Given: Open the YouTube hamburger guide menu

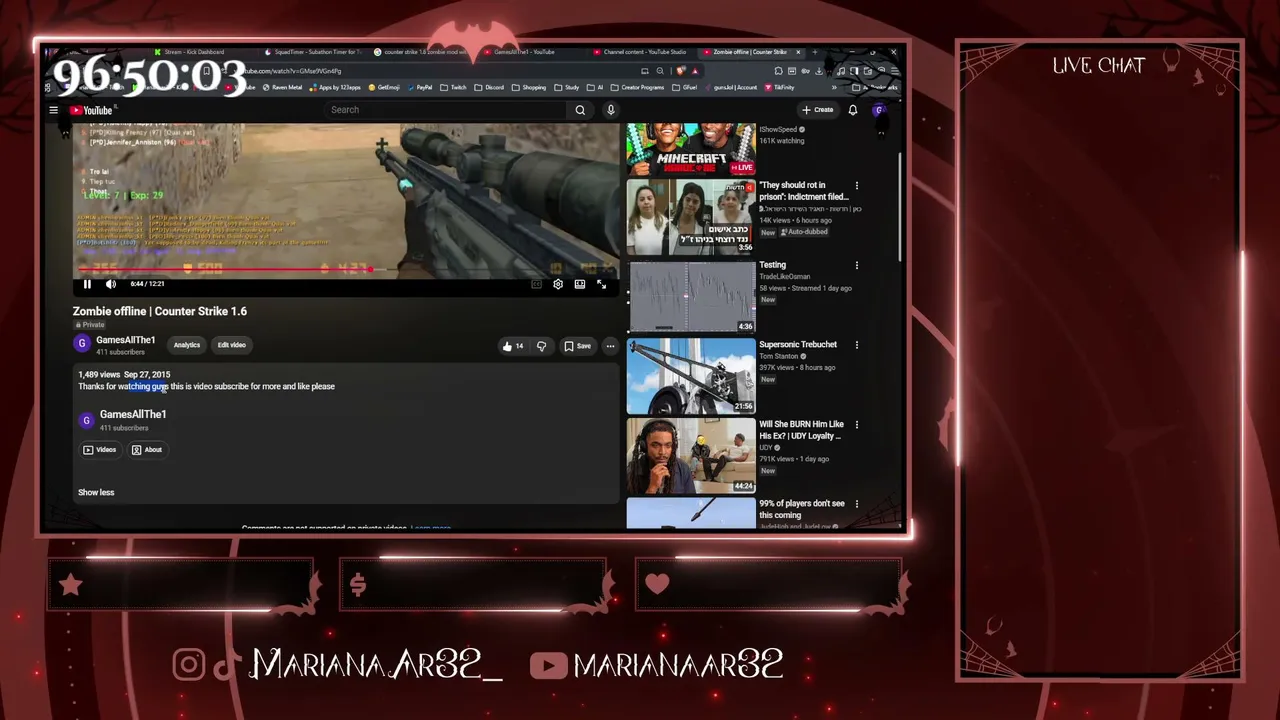Looking at the screenshot, I should point(54,110).
